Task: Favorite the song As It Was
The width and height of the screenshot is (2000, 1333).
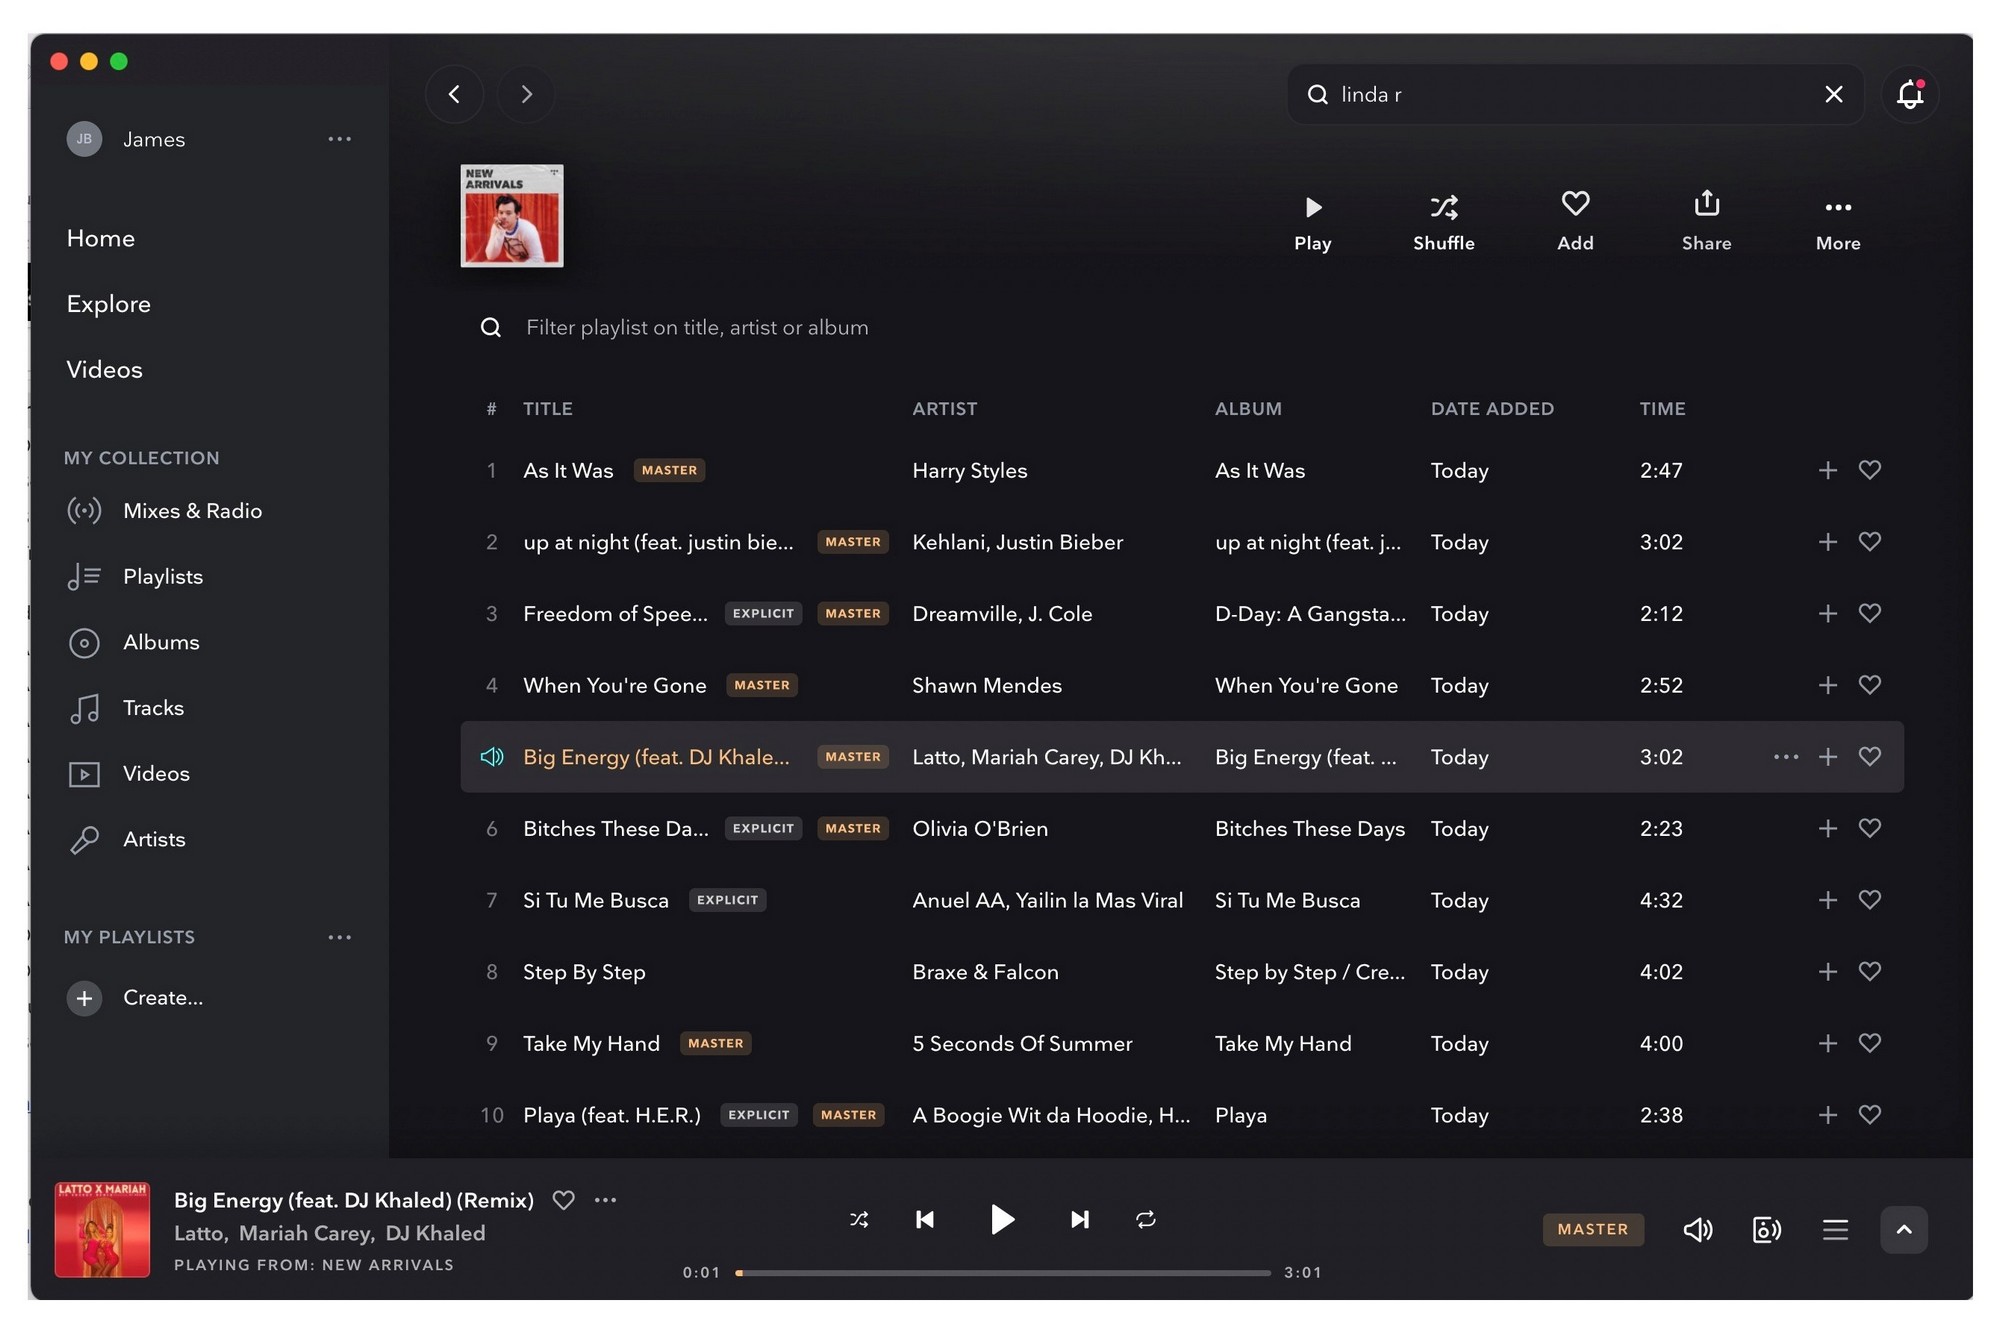Action: pos(1870,470)
